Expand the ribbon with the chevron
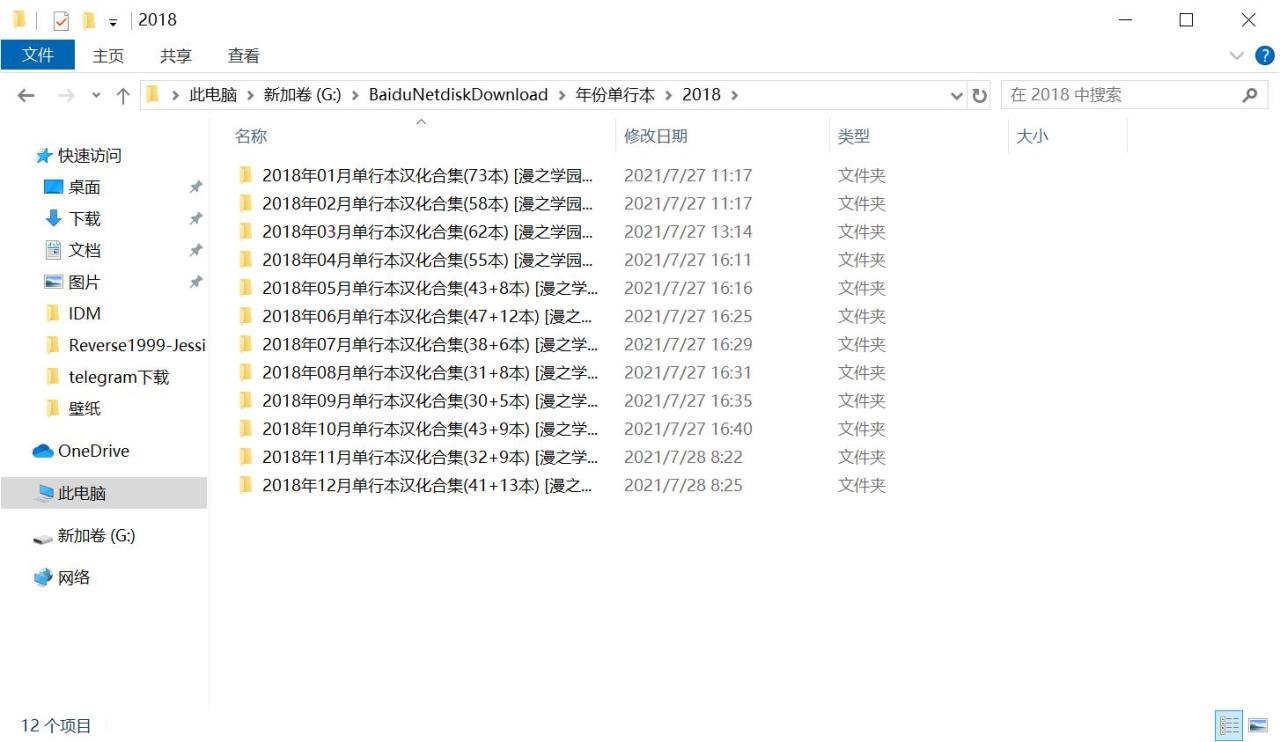 coord(1237,56)
